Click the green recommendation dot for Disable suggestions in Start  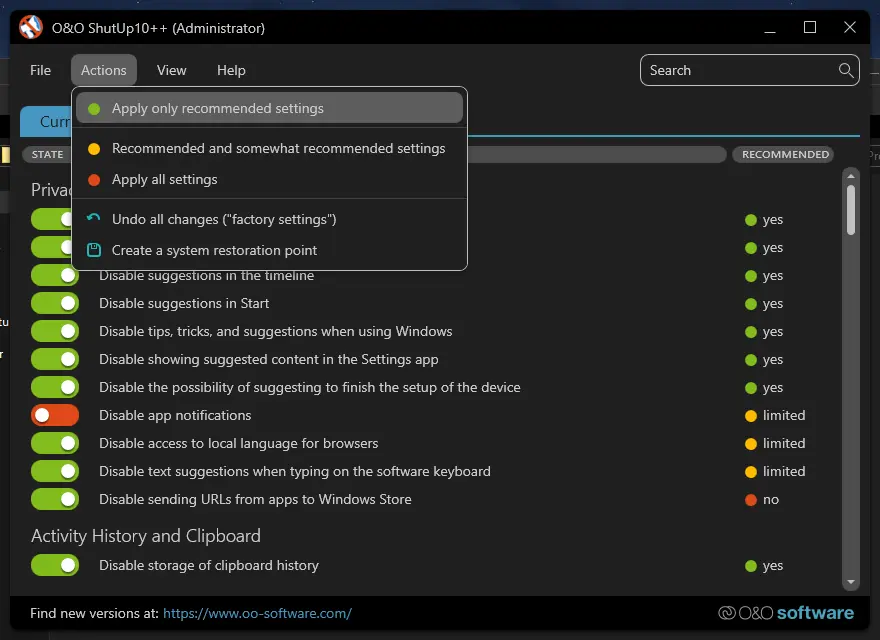pyautogui.click(x=750, y=304)
